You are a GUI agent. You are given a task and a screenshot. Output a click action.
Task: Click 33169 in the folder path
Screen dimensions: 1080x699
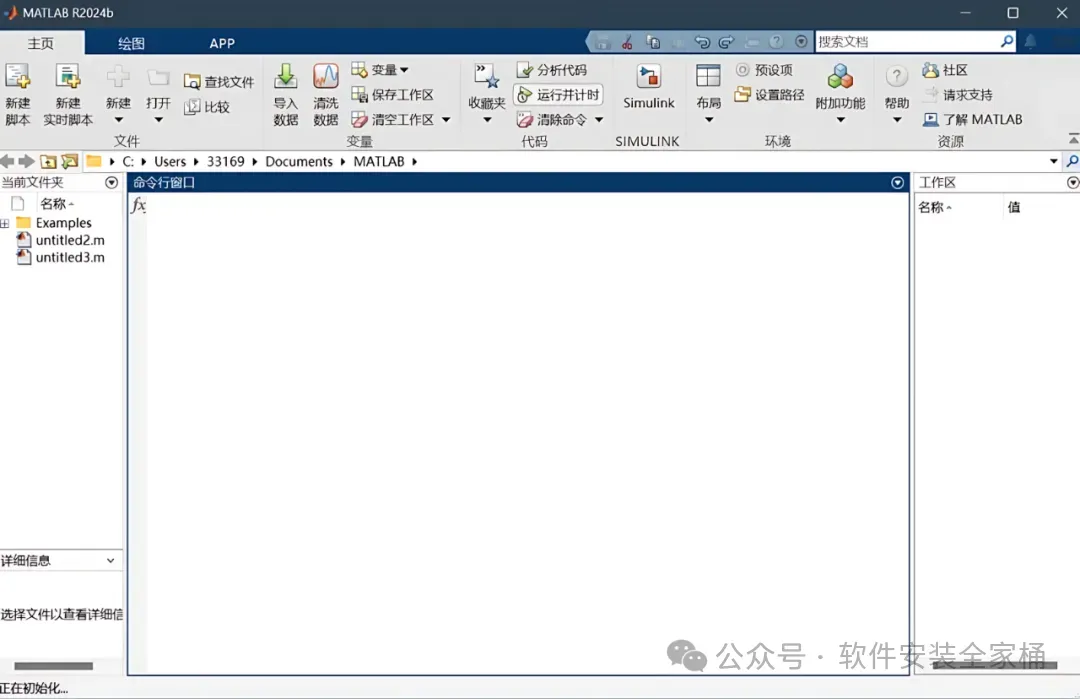coord(225,161)
